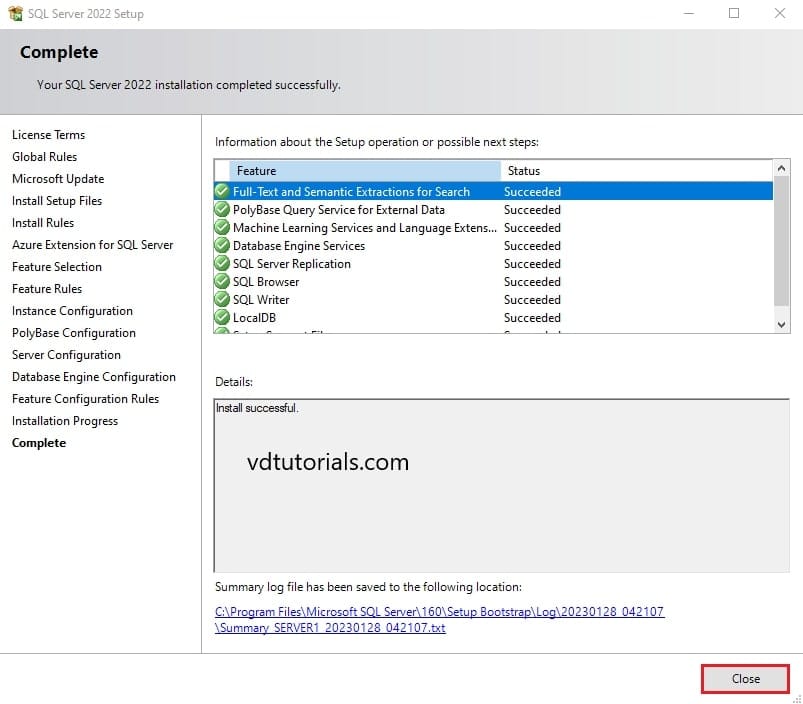Click Install Setup Files step

point(57,201)
